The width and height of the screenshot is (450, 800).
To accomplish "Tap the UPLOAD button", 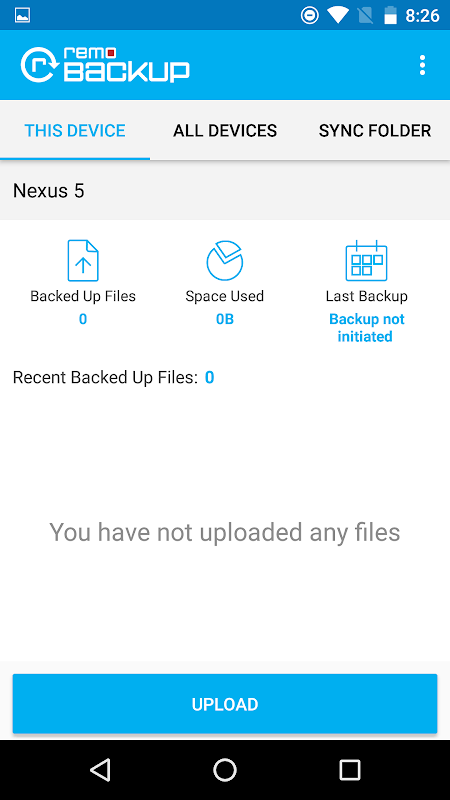I will [x=224, y=704].
